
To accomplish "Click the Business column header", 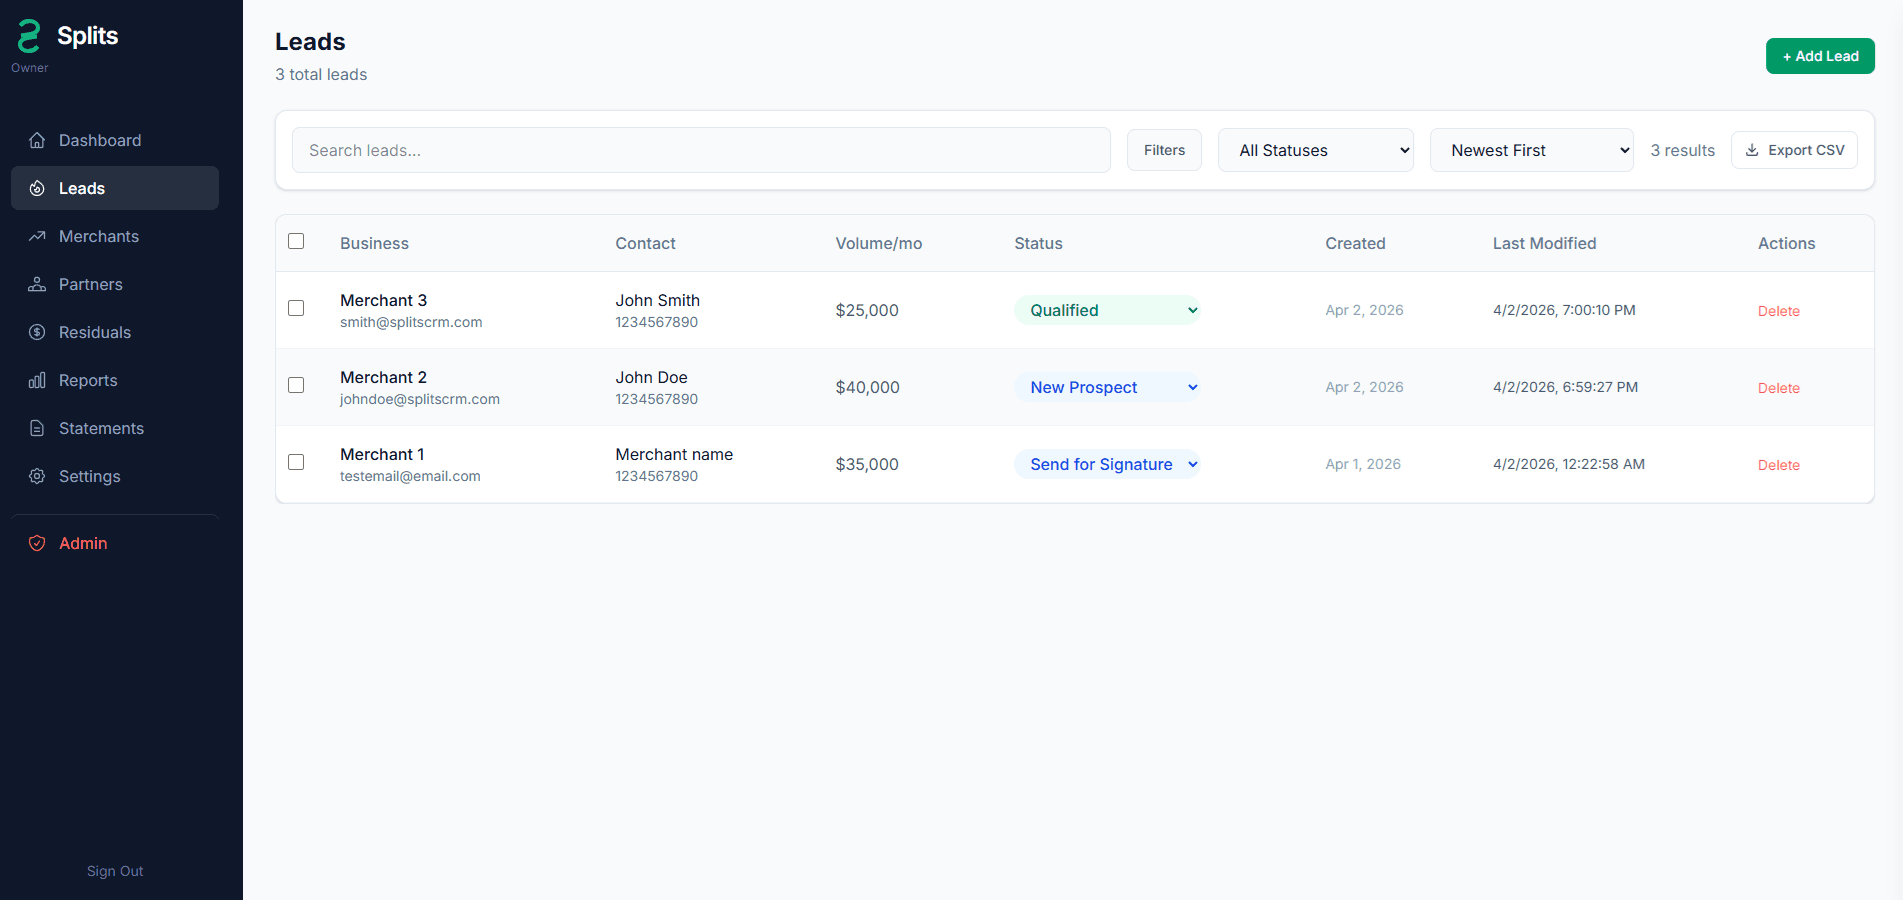I will tap(374, 243).
